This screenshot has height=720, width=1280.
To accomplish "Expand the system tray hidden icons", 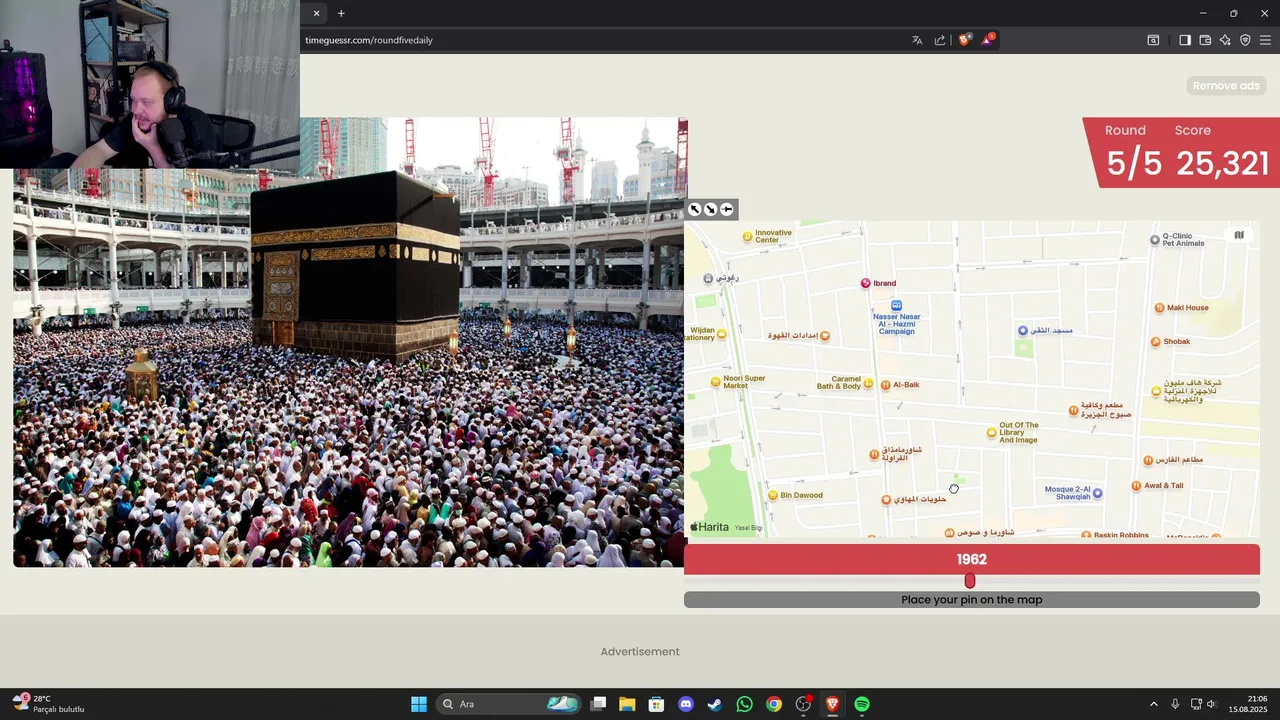I will pyautogui.click(x=1153, y=704).
